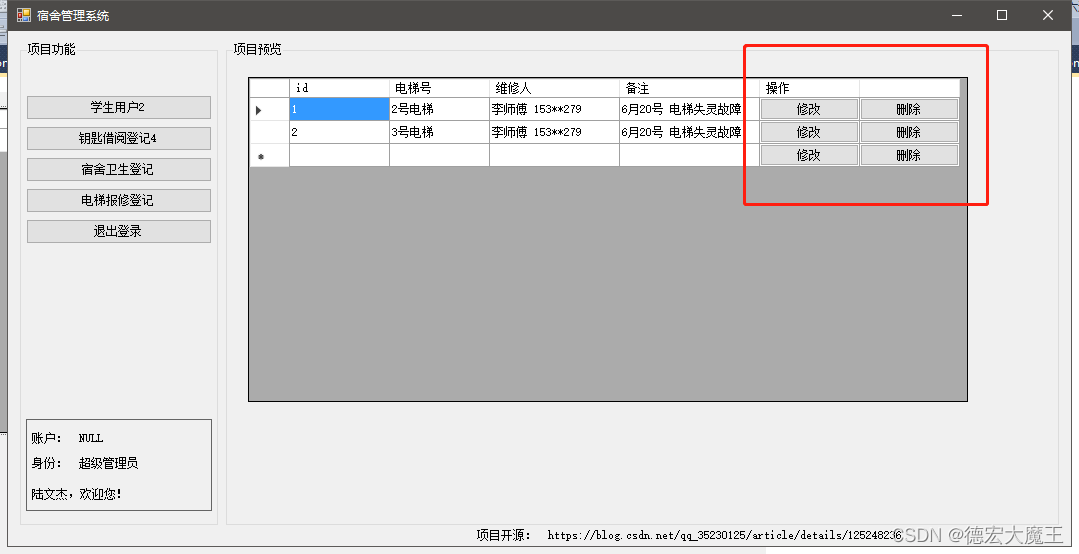The width and height of the screenshot is (1079, 554).
Task: Click the empty 维修人 cell of the new row
Action: pos(554,156)
